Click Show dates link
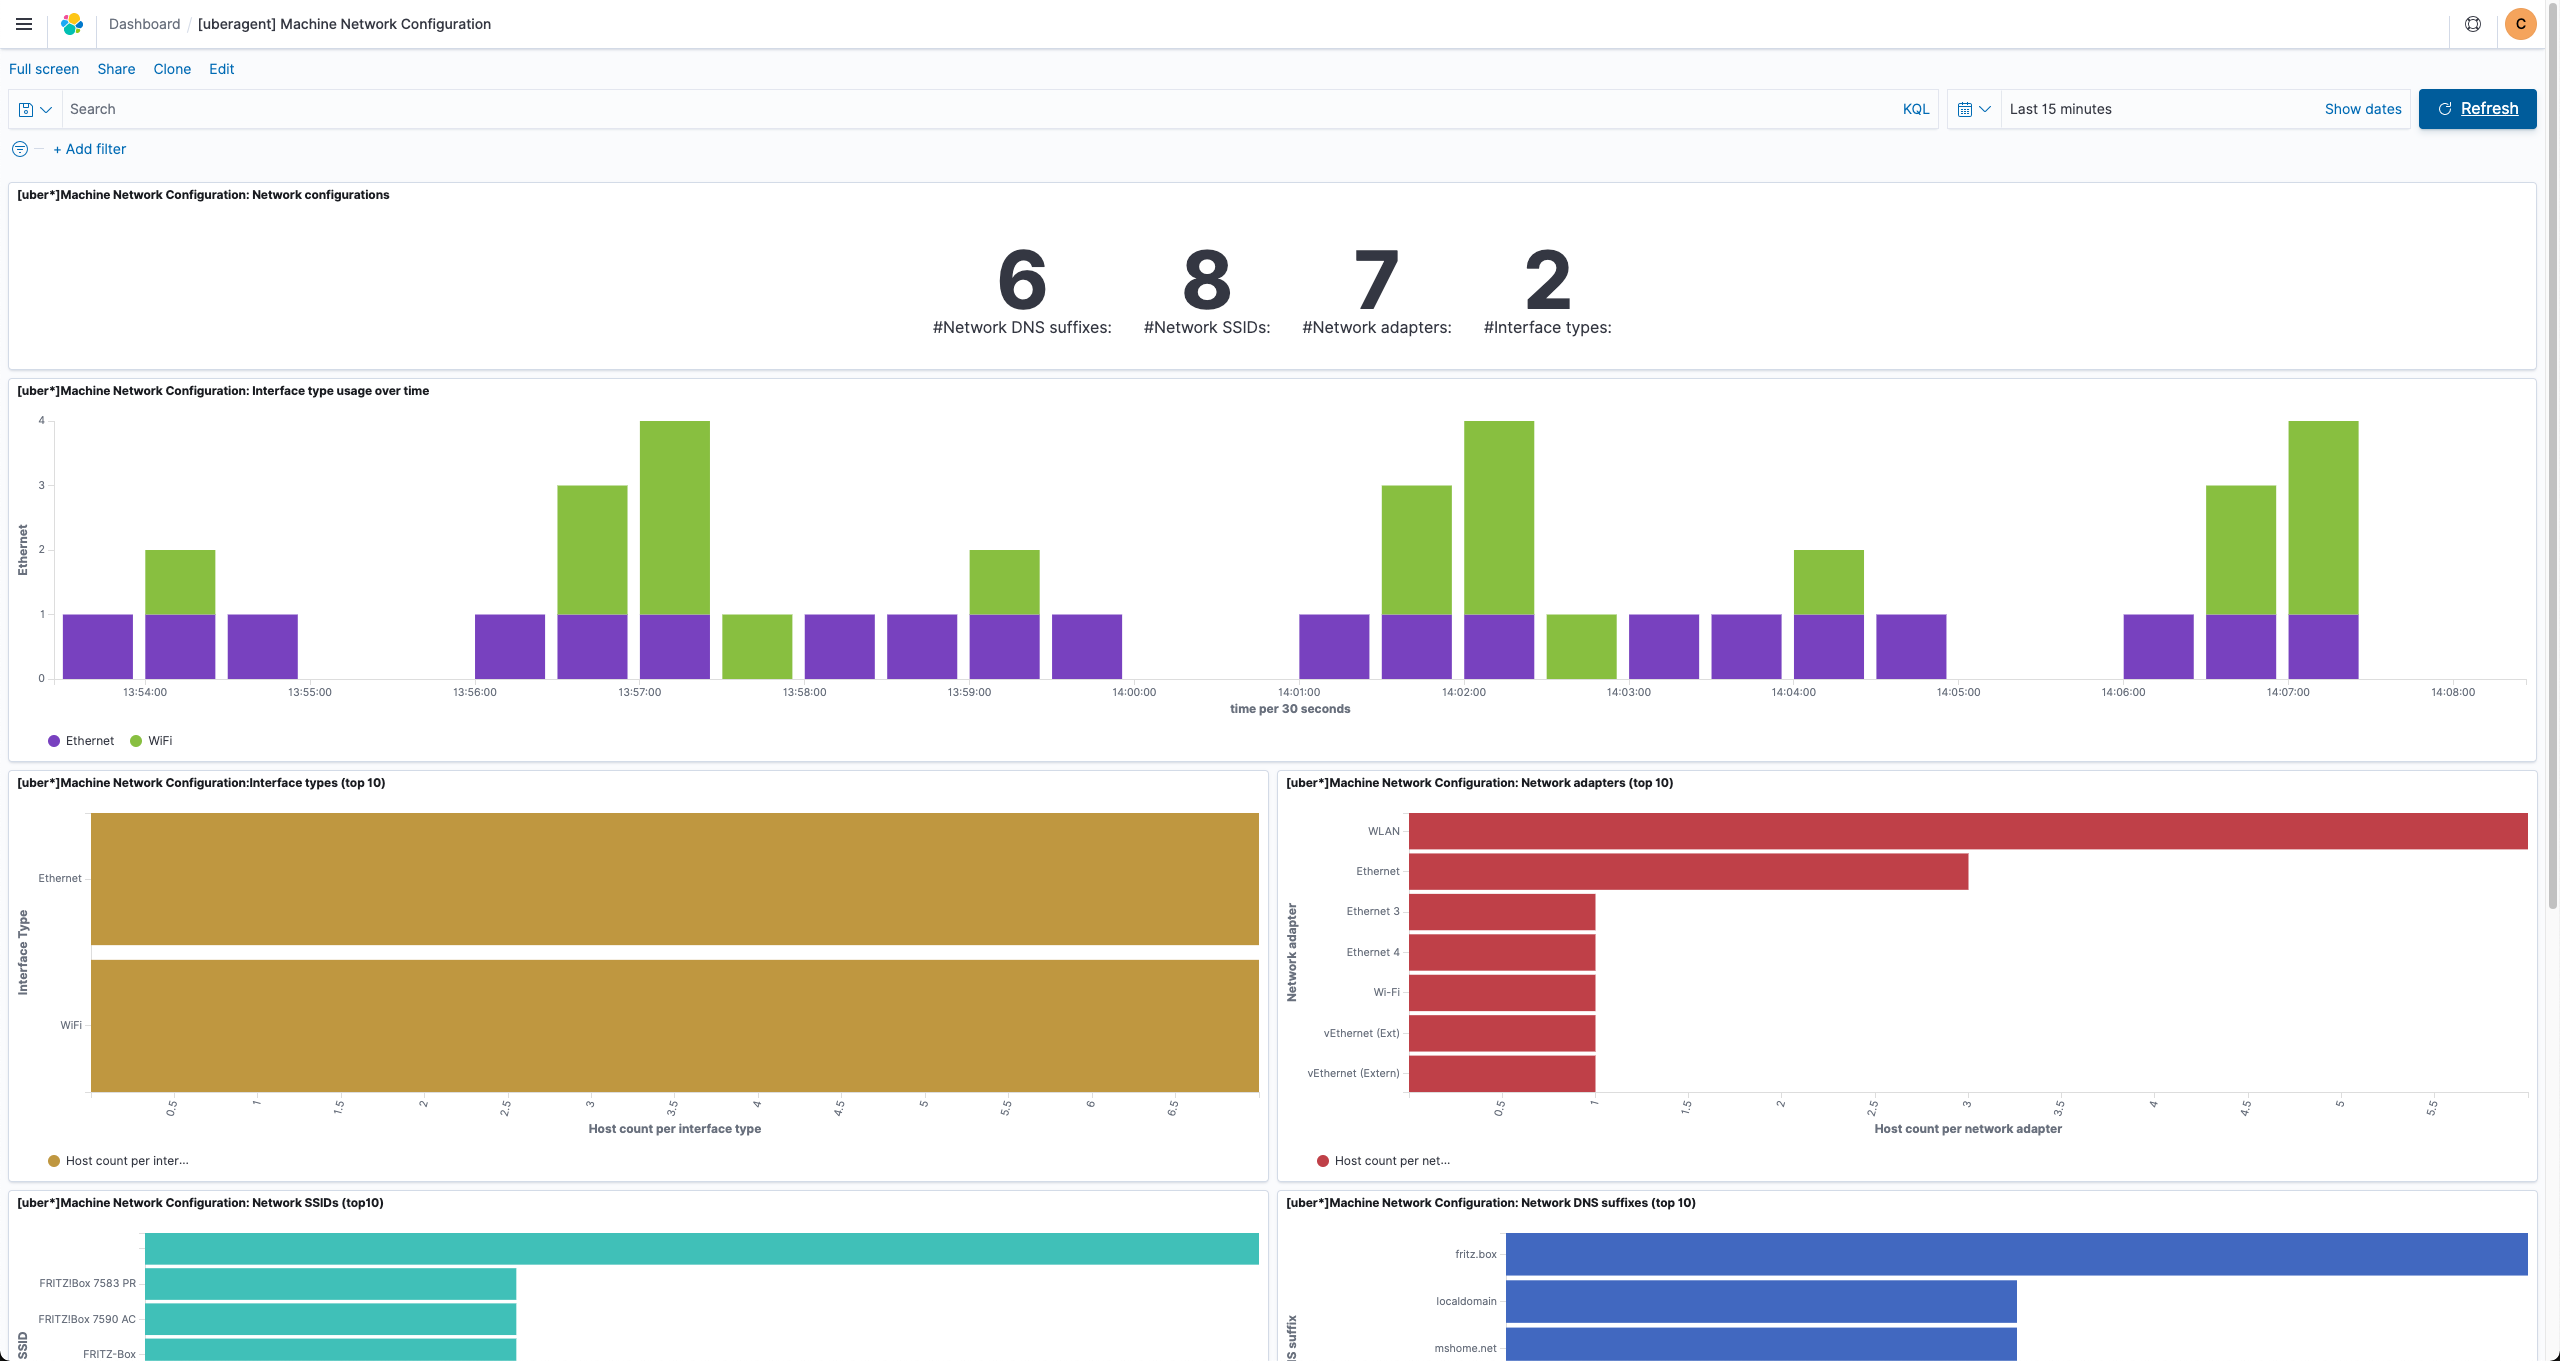2560x1361 pixels. [x=2362, y=109]
